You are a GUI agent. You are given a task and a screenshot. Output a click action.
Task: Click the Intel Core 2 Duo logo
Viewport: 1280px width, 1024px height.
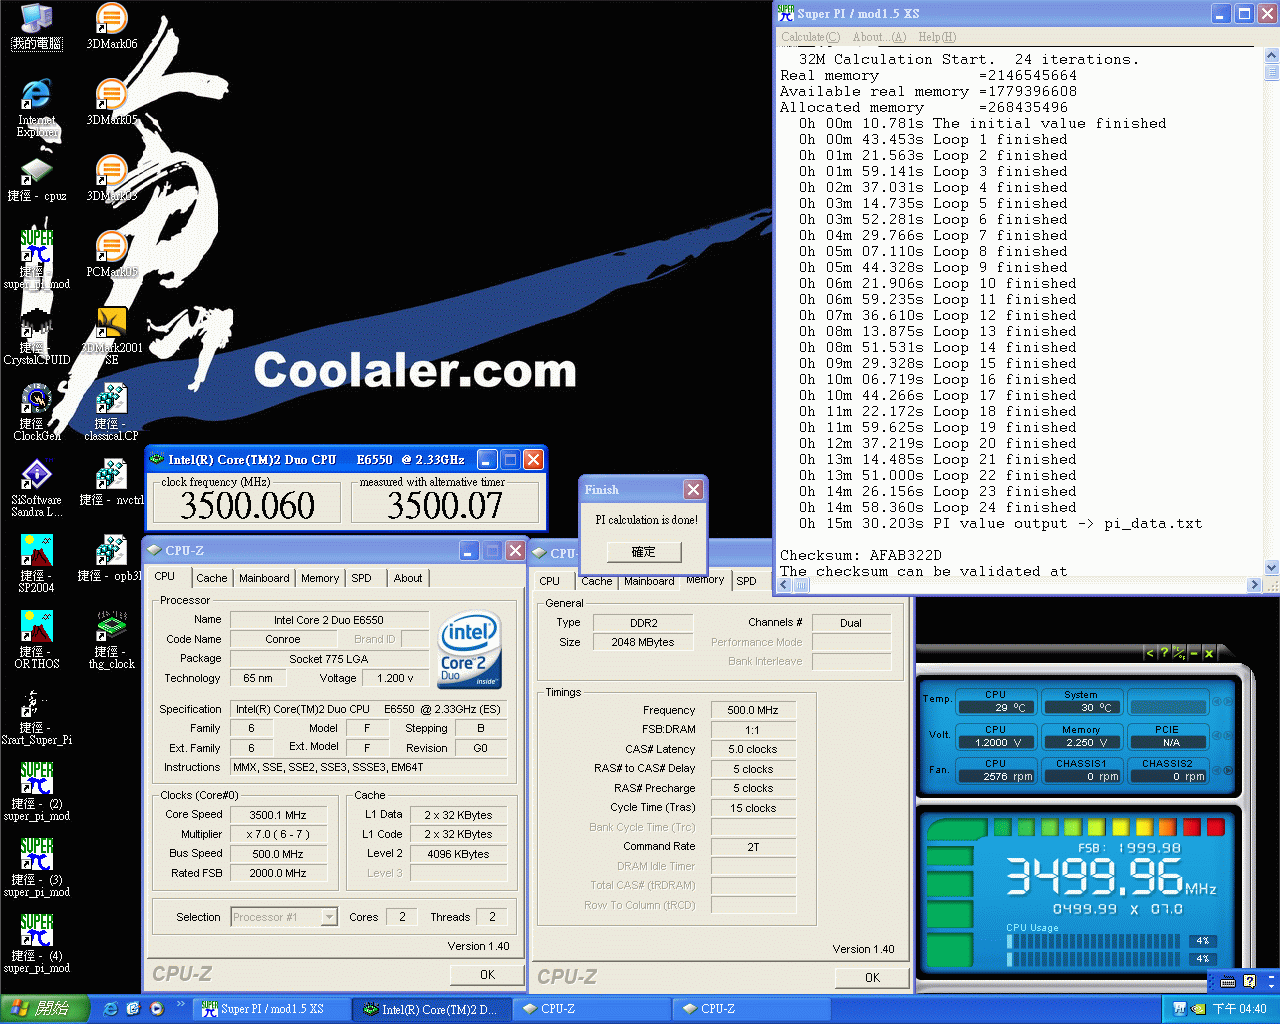tap(470, 650)
